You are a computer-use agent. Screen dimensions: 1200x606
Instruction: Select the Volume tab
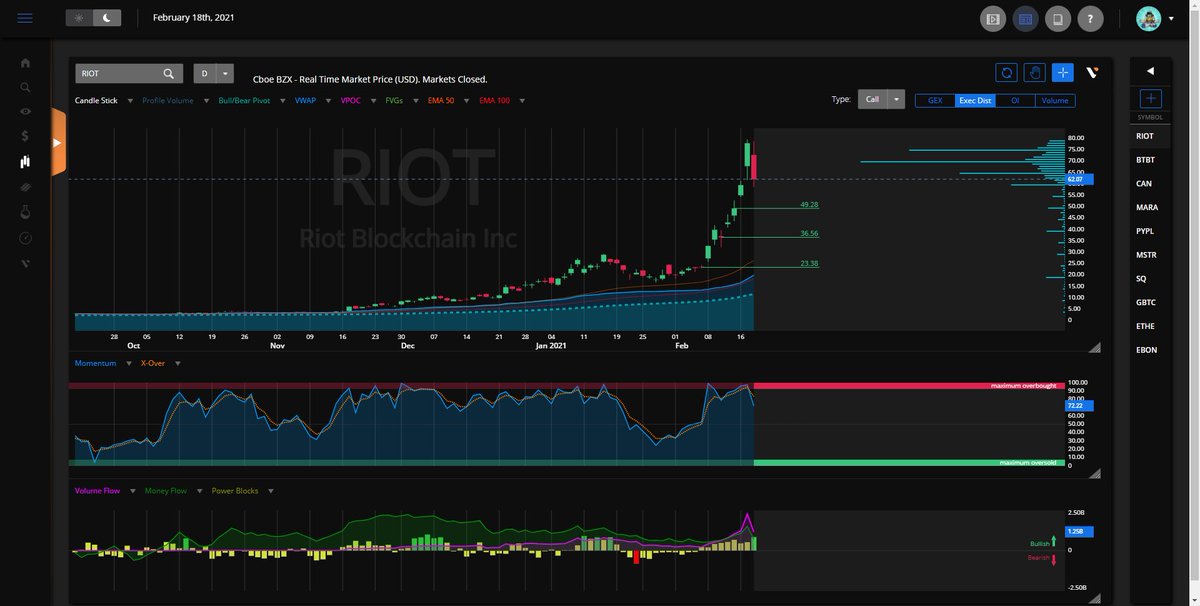click(1055, 100)
